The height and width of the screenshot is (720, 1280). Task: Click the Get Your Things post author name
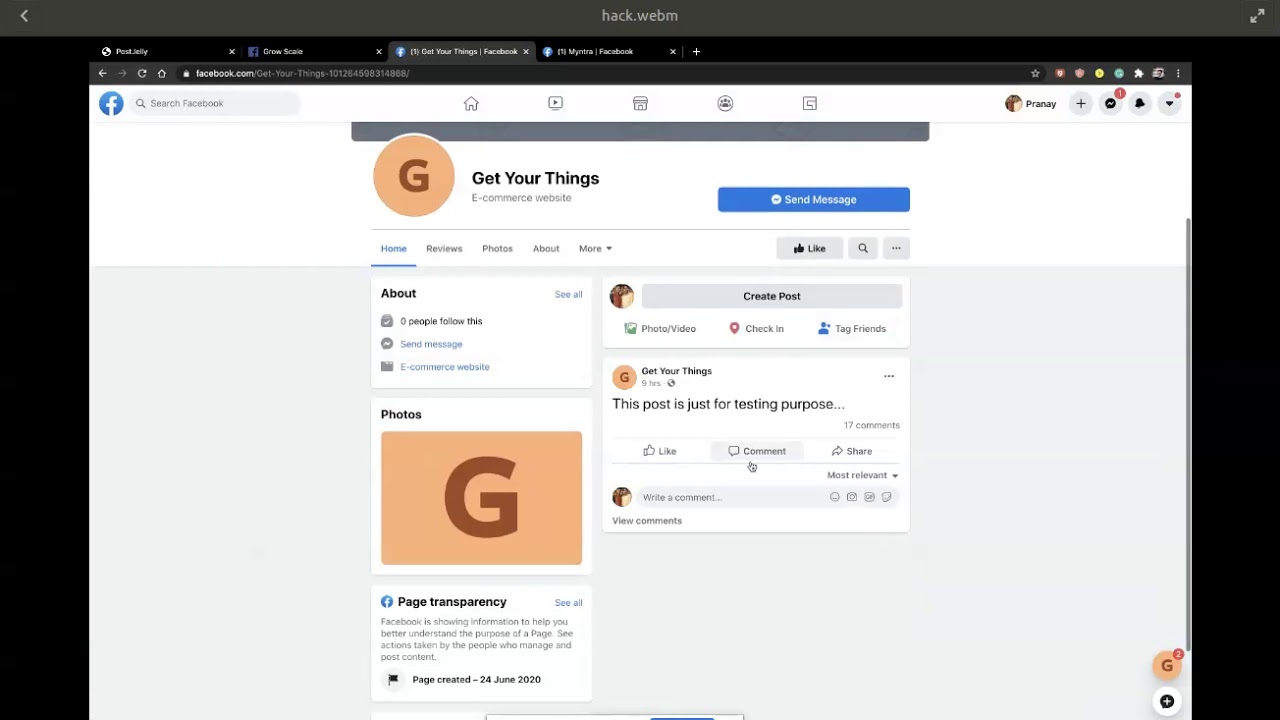pos(677,371)
